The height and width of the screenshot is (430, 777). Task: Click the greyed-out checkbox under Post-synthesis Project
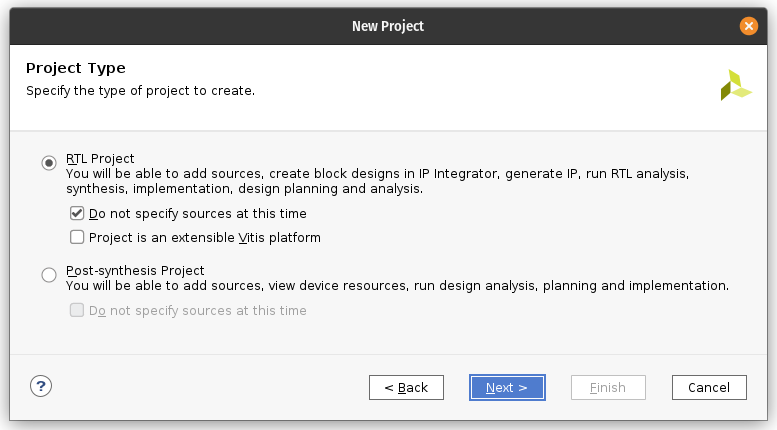tap(77, 310)
